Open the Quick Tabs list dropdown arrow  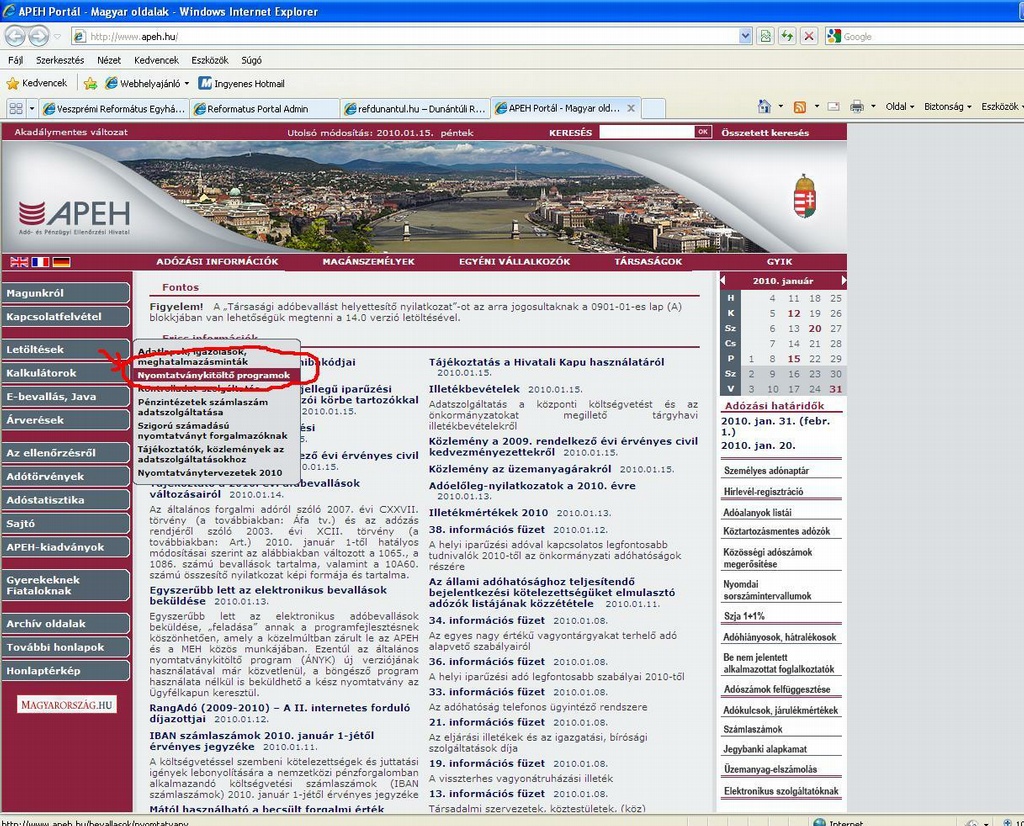[31, 108]
